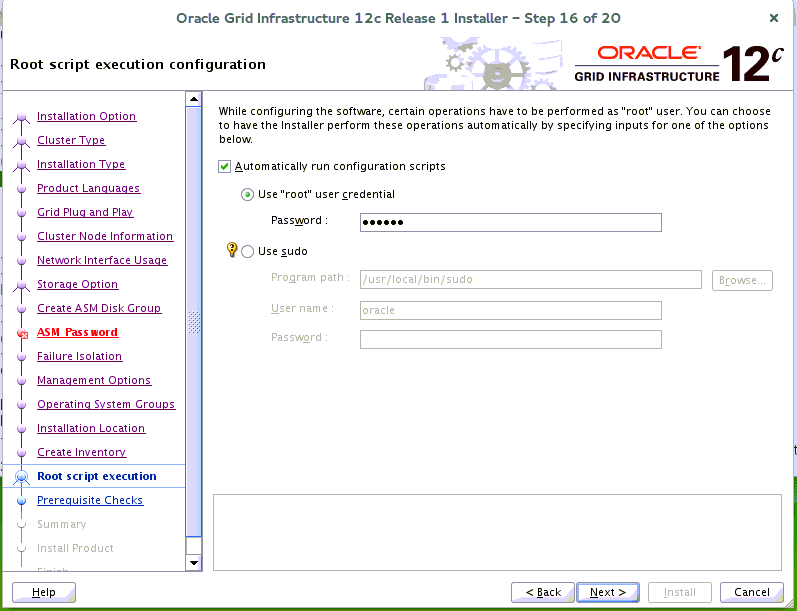This screenshot has width=797, height=611.
Task: Click the ASM Password error step icon
Action: [x=21, y=334]
